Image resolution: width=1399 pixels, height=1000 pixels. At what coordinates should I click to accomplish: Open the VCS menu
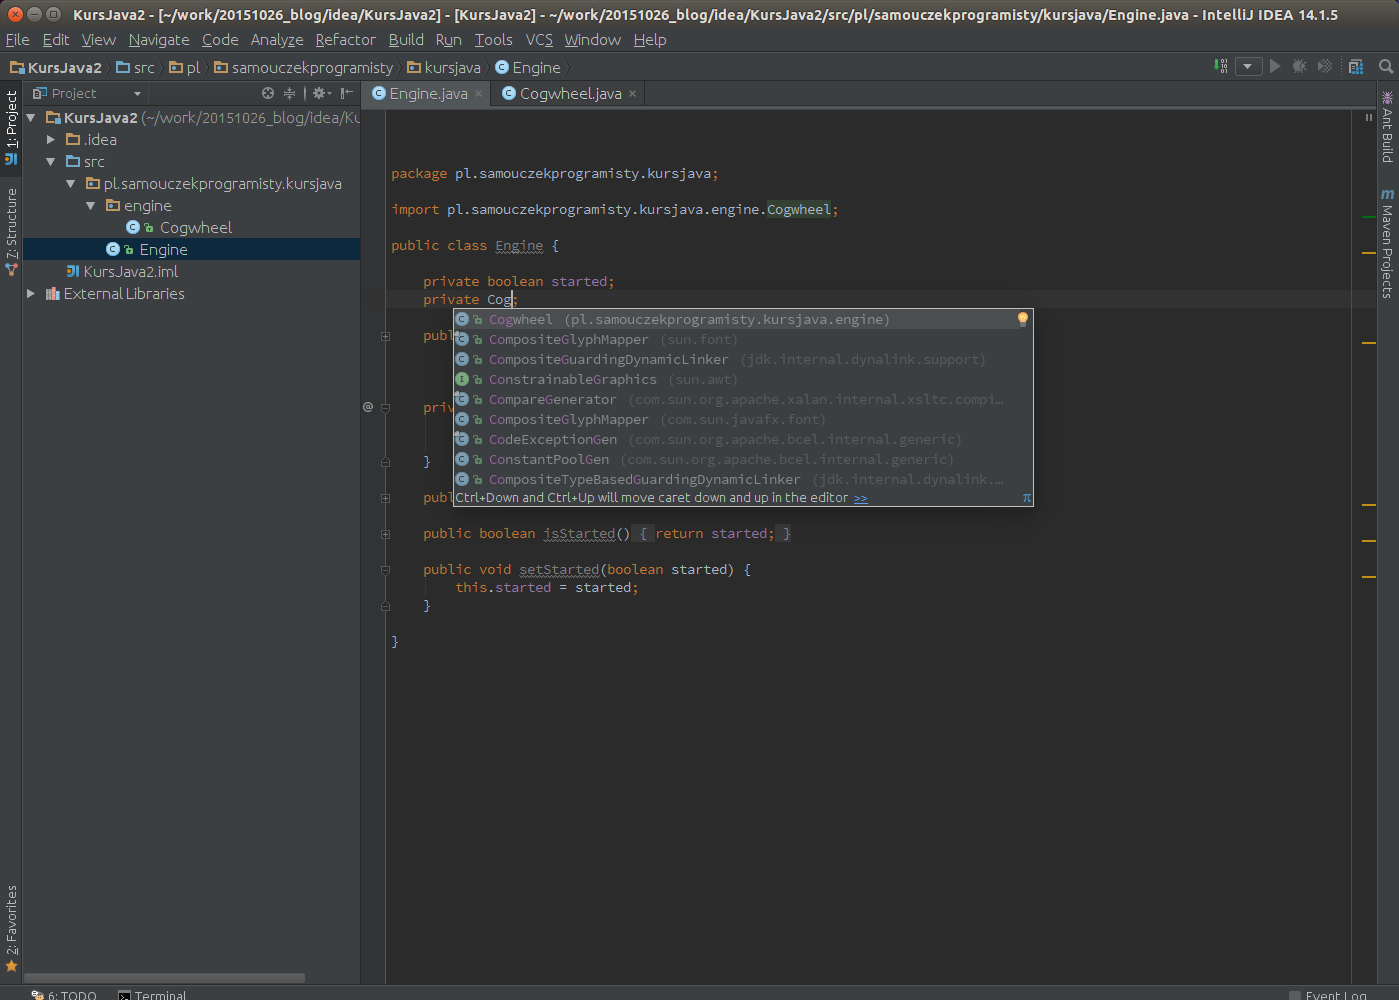539,40
